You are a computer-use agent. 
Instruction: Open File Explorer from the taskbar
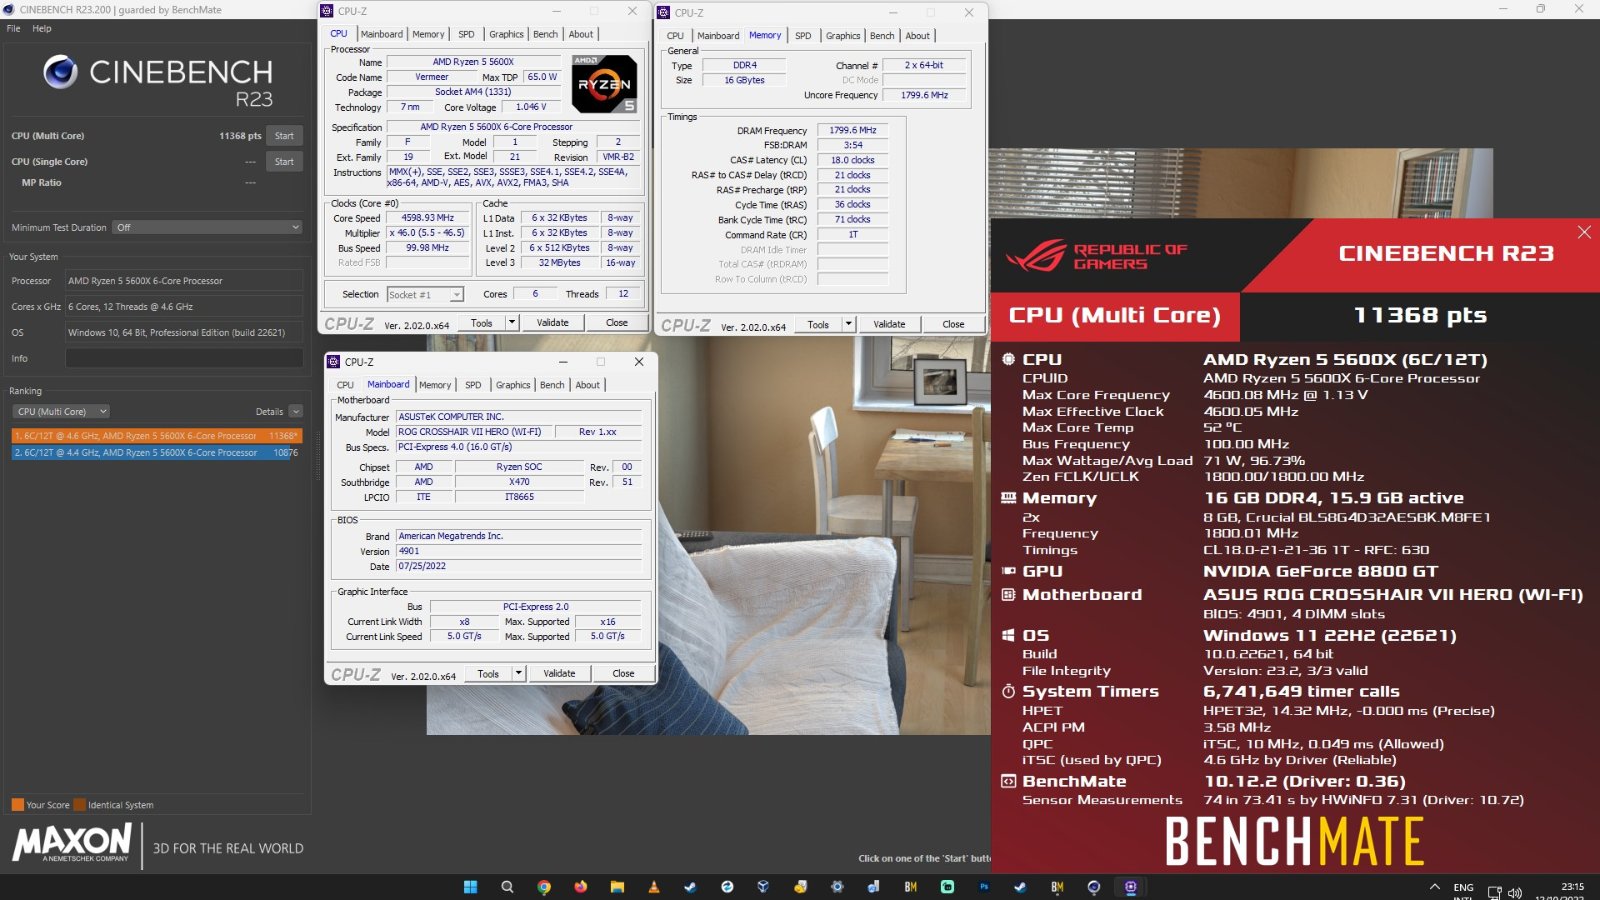click(x=617, y=887)
